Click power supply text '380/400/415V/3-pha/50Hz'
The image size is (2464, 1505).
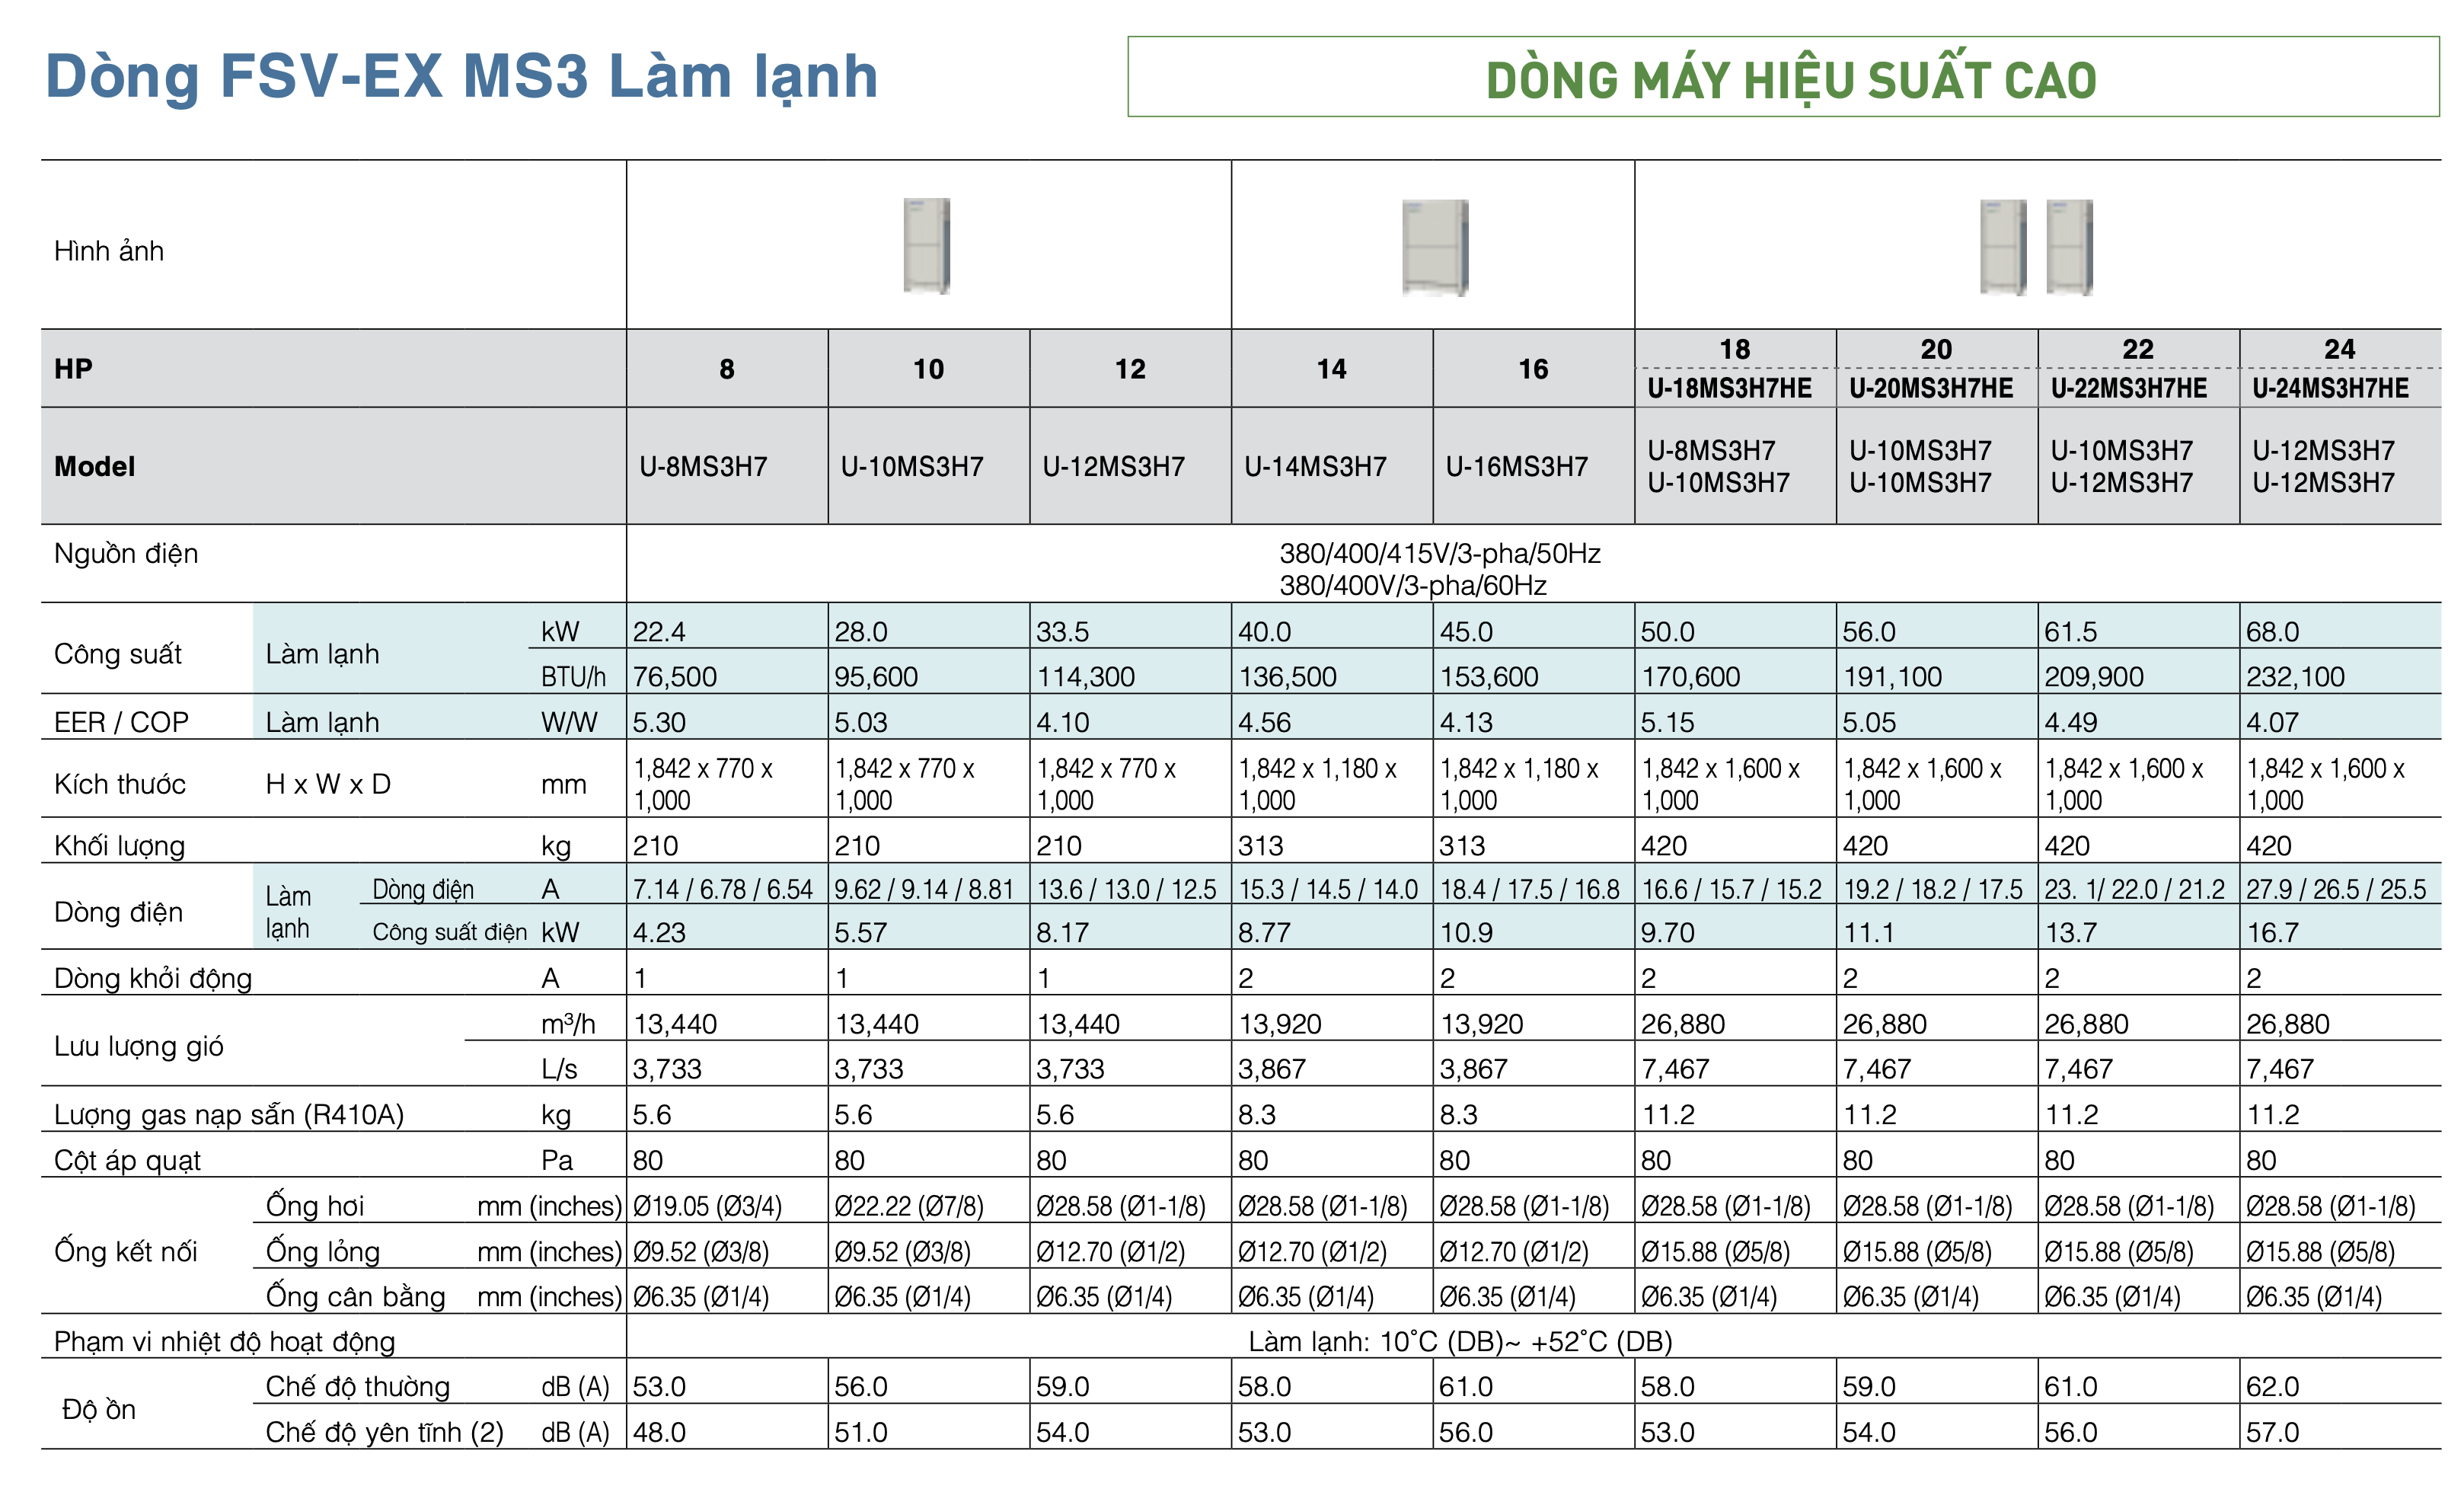click(x=1440, y=553)
